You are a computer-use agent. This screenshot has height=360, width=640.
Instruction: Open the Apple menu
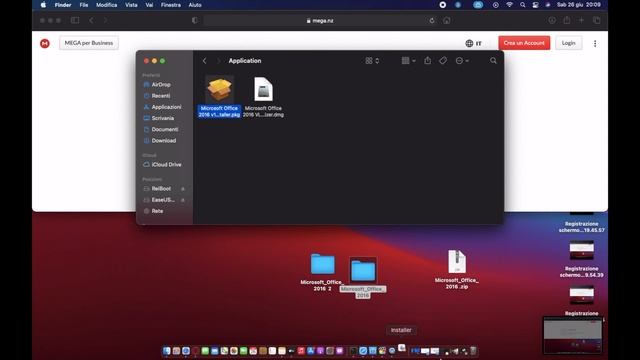[x=43, y=5]
